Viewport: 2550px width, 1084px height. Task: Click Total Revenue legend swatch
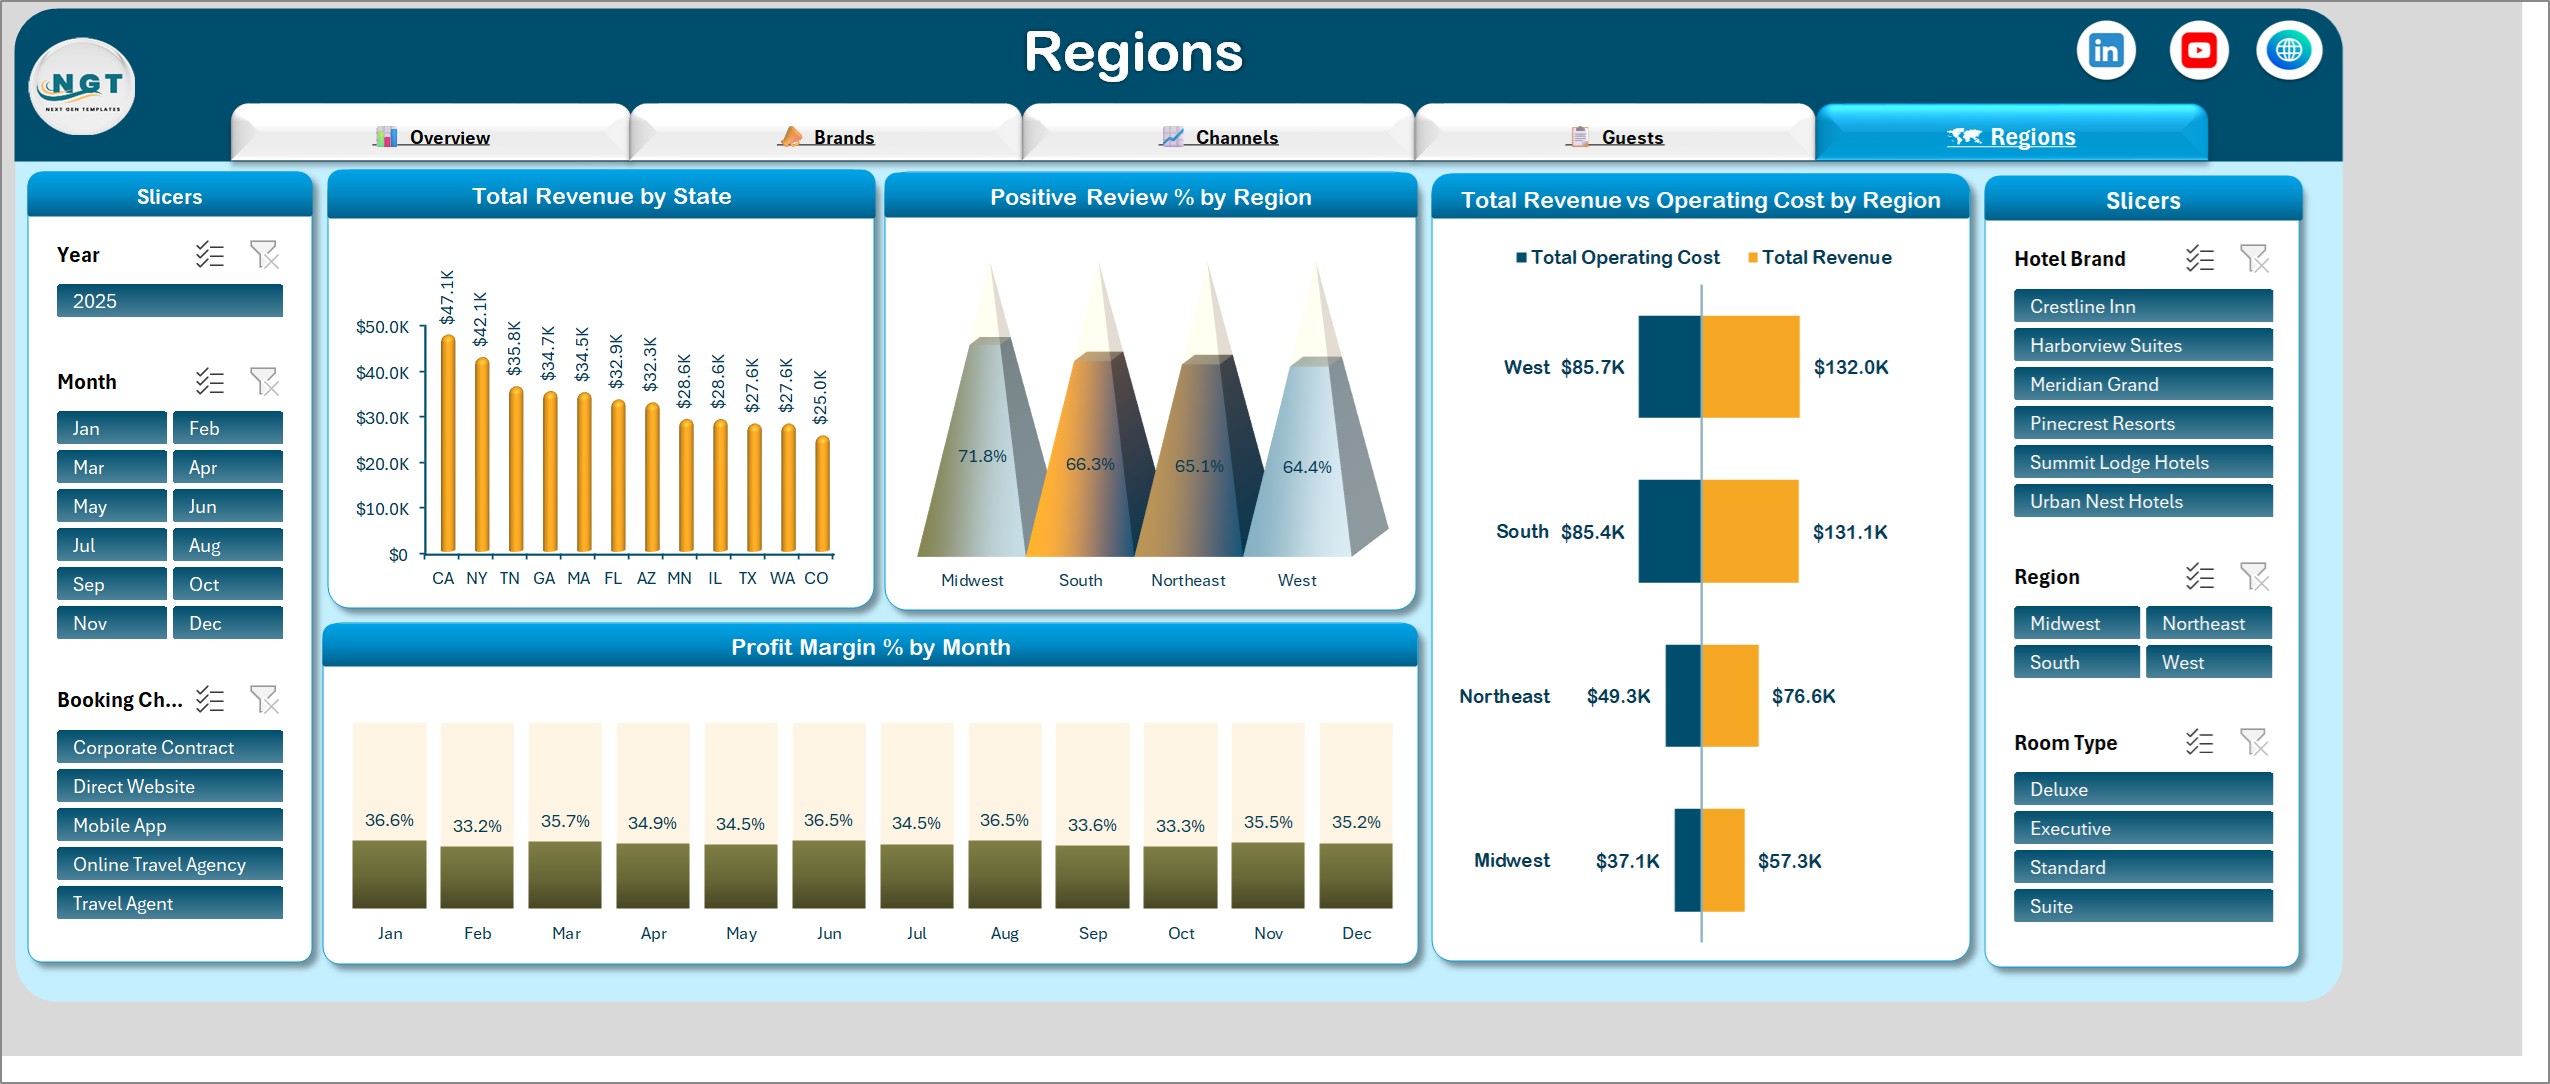pos(1752,258)
